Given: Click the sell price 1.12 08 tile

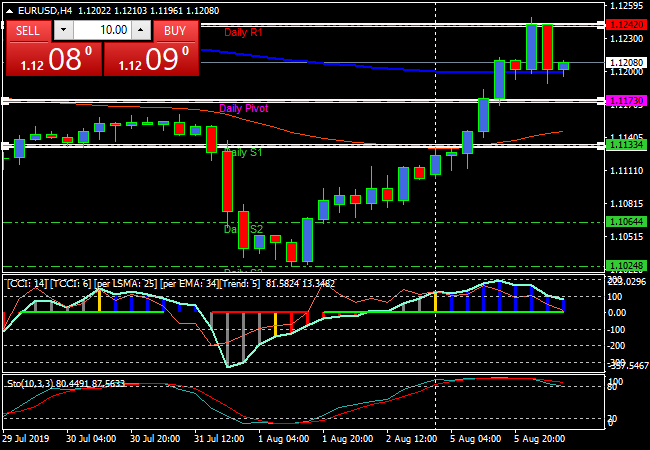Looking at the screenshot, I should [54, 59].
